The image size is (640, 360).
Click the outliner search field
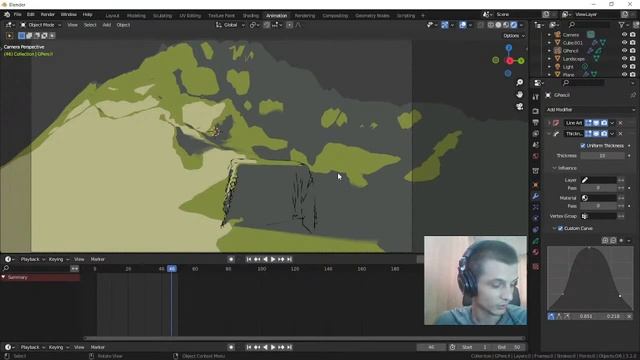590,25
